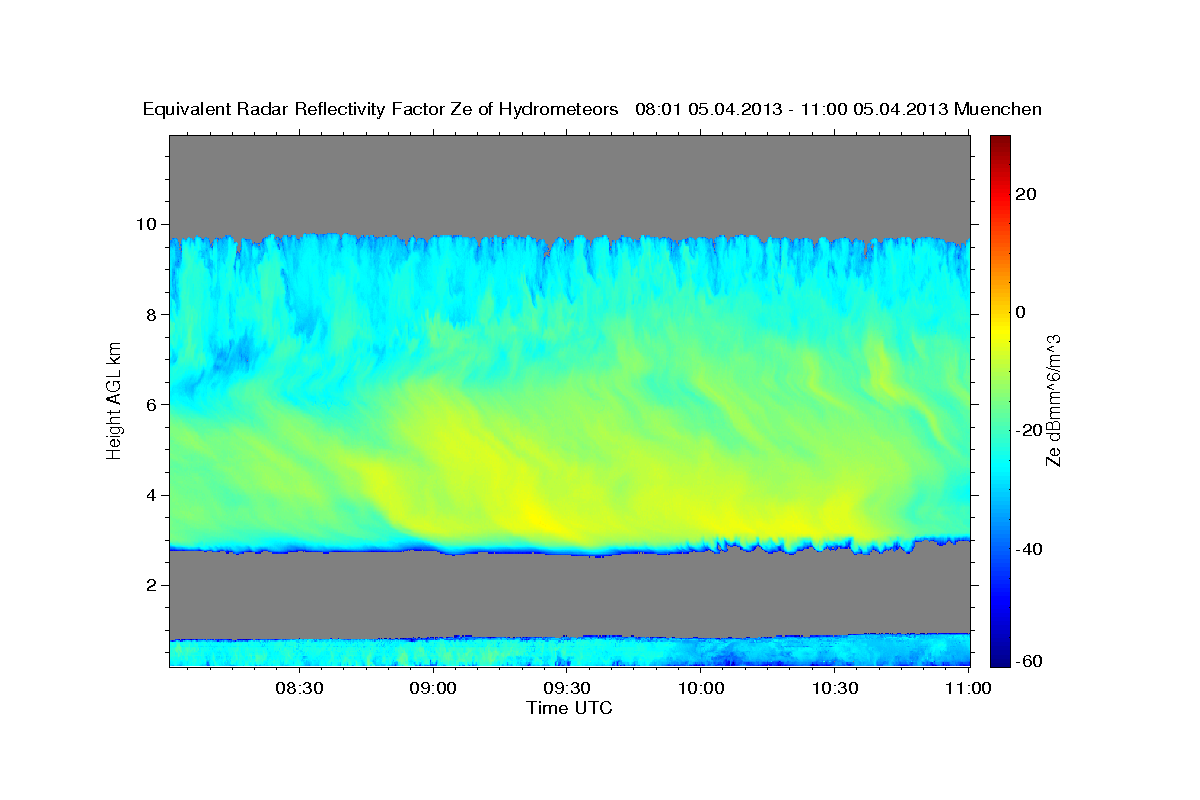The width and height of the screenshot is (1200, 800).
Task: Click the 08:30 time tick label
Action: pyautogui.click(x=299, y=688)
